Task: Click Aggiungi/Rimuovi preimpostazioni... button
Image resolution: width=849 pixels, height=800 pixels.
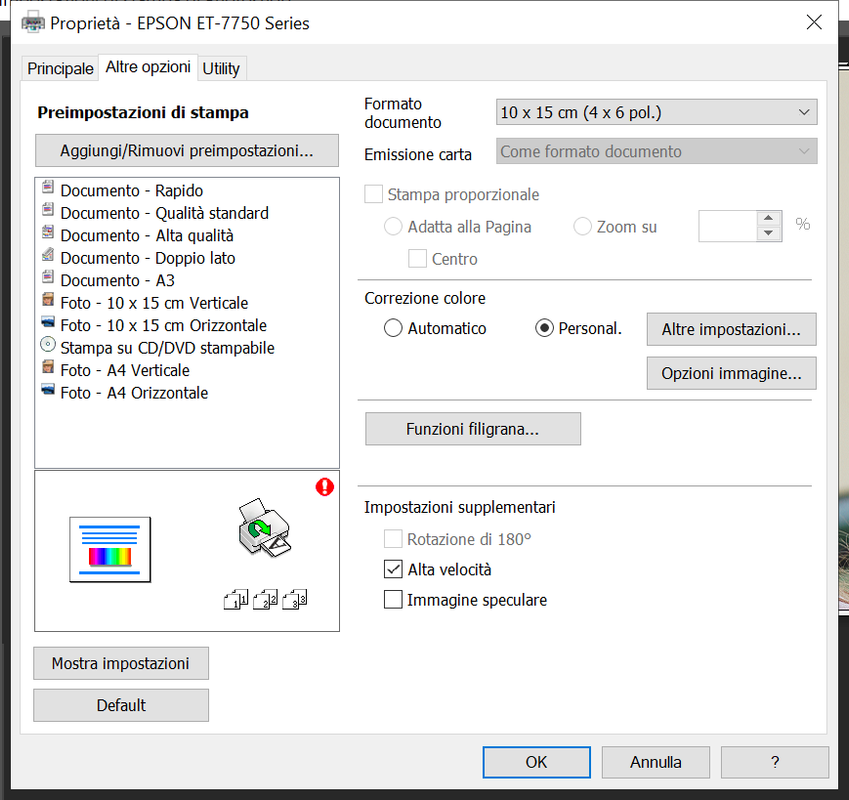Action: point(187,150)
